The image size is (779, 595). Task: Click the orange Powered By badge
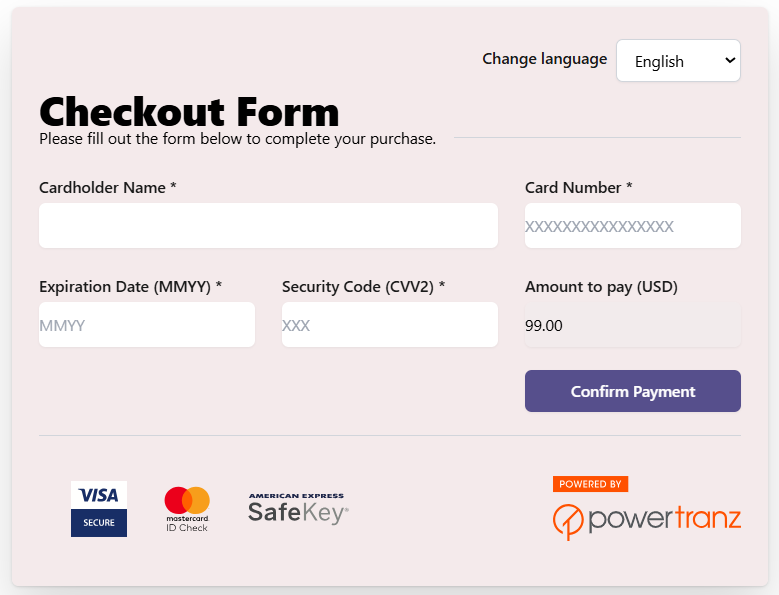(x=590, y=484)
